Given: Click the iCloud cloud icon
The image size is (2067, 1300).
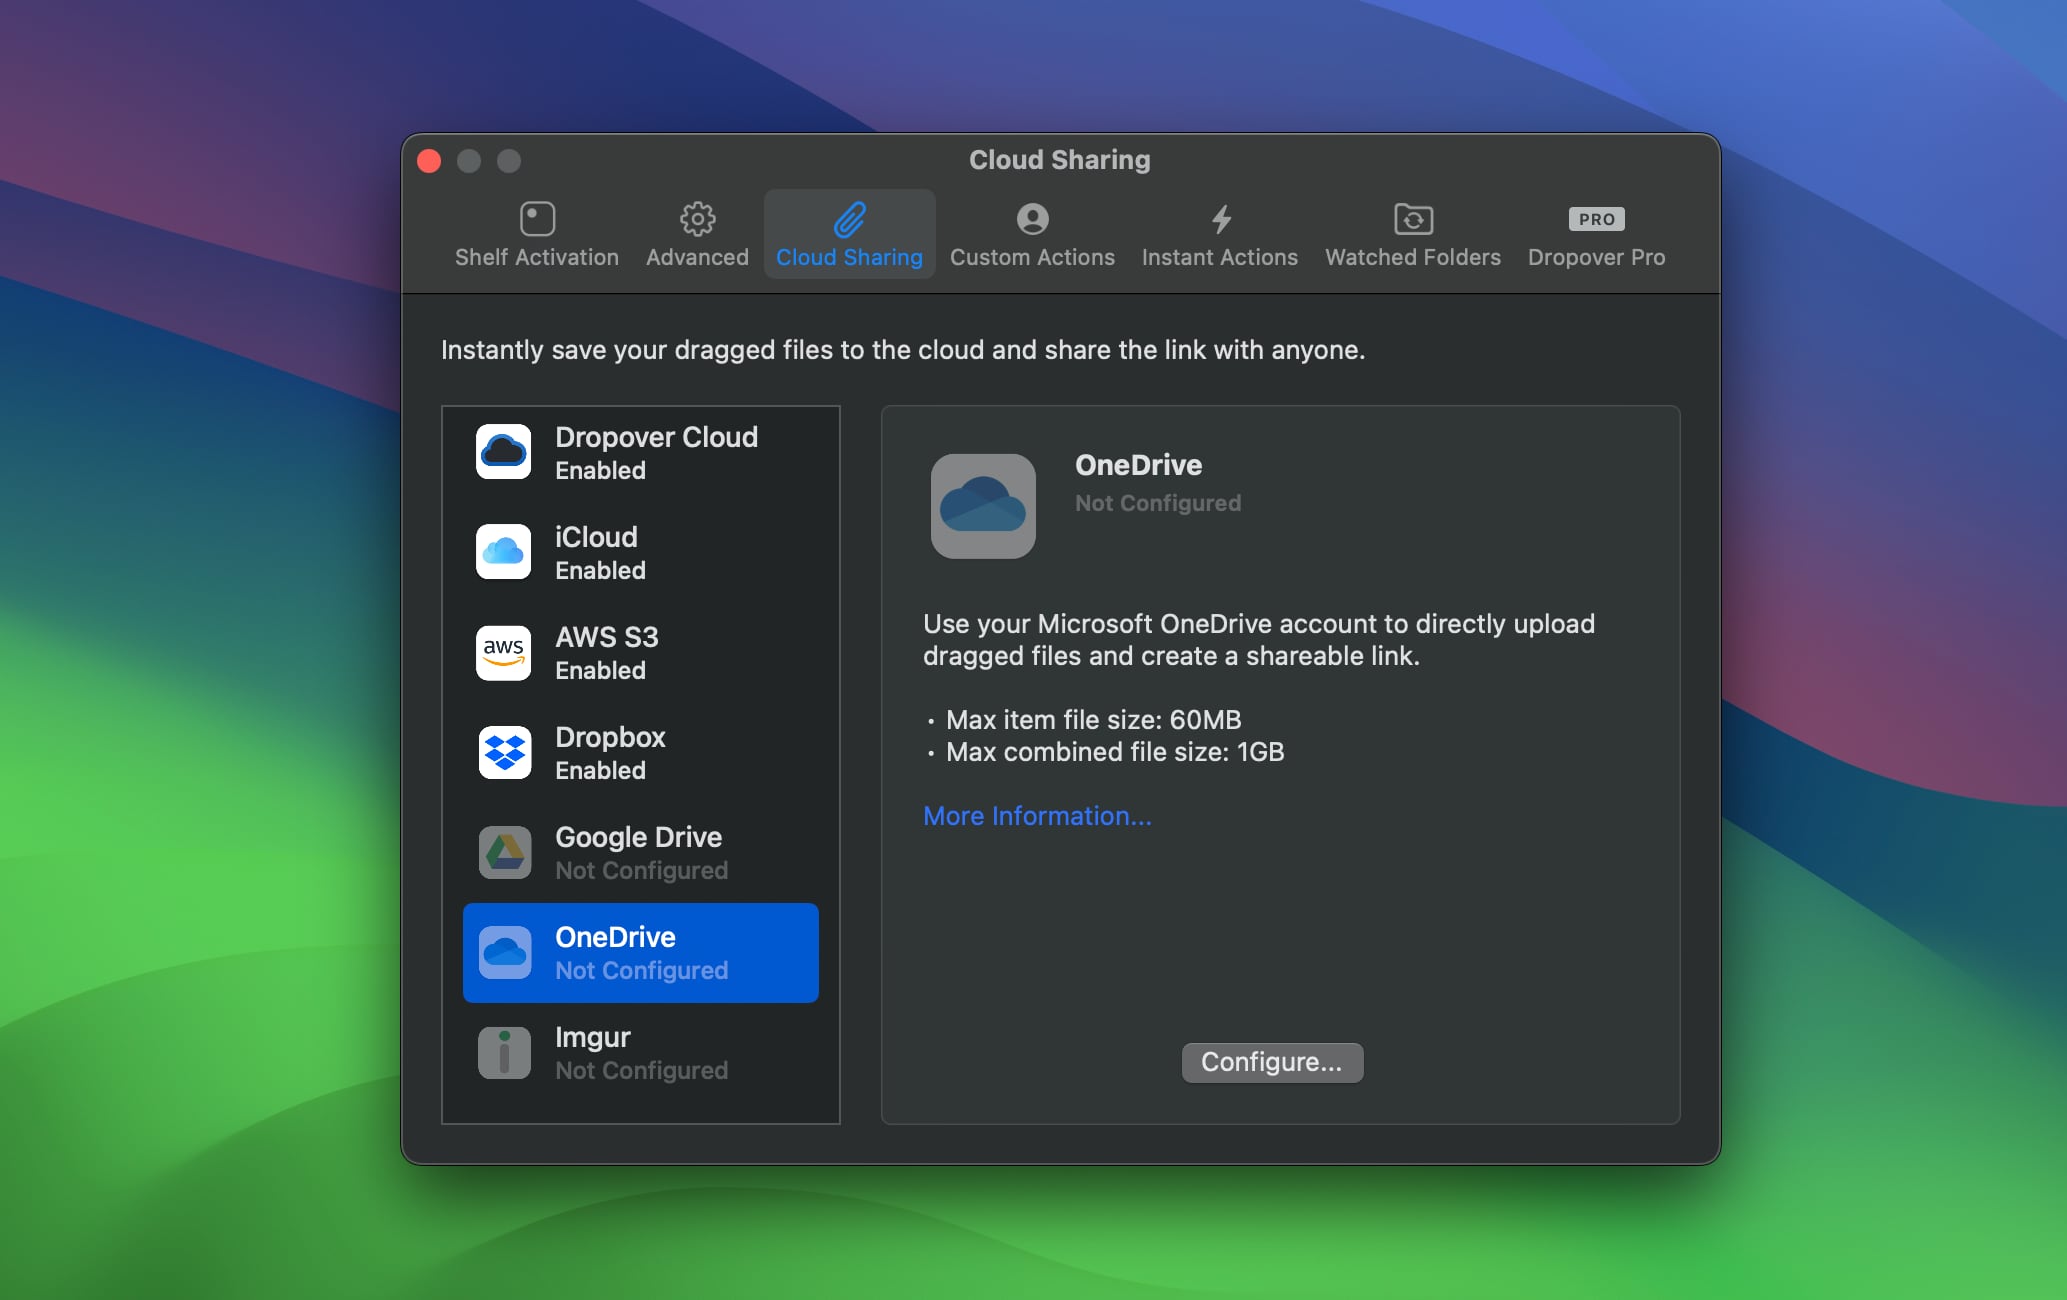Looking at the screenshot, I should click(504, 552).
